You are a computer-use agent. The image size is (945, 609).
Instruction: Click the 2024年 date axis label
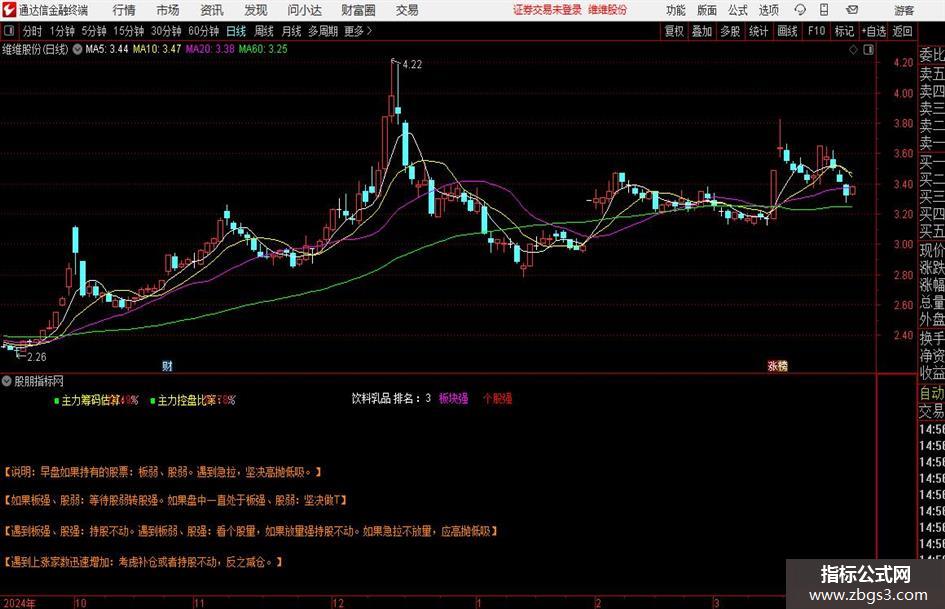click(19, 603)
